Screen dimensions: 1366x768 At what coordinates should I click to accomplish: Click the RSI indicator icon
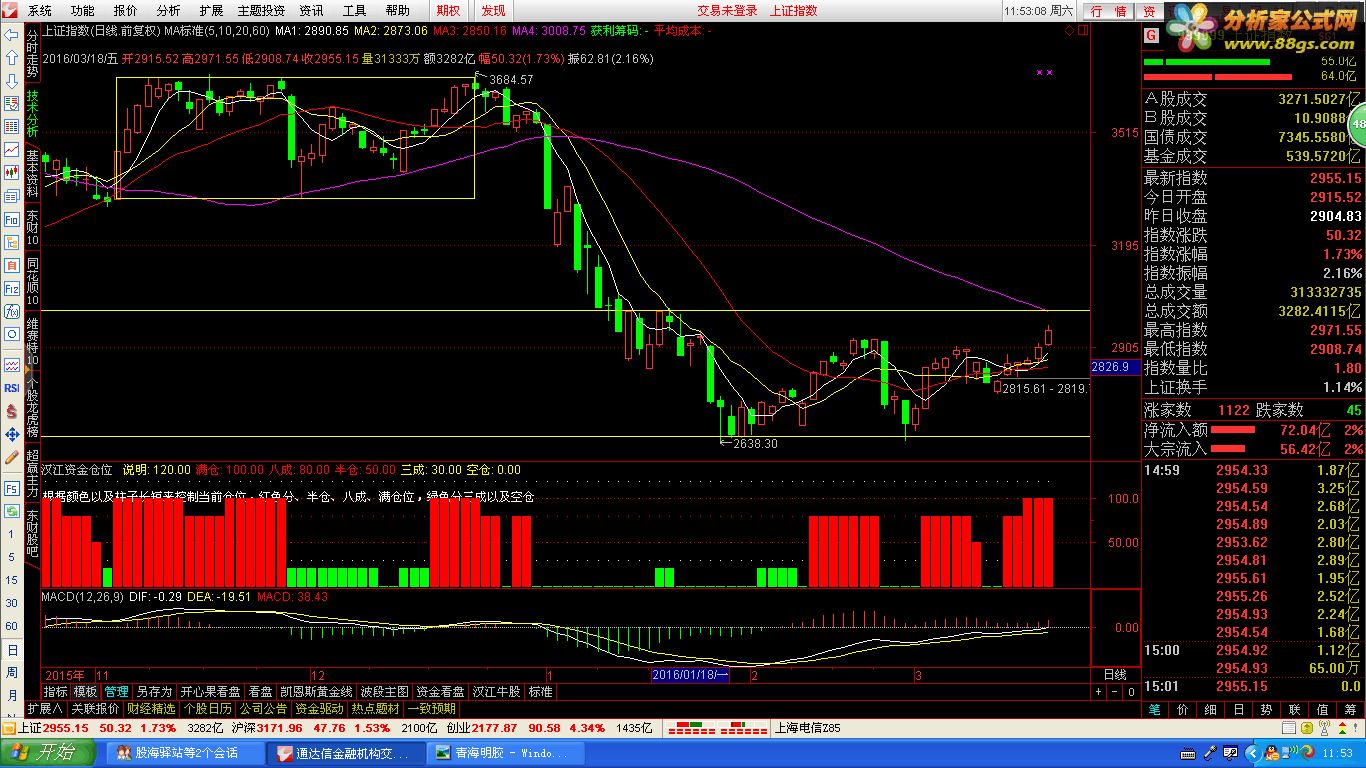(x=12, y=388)
